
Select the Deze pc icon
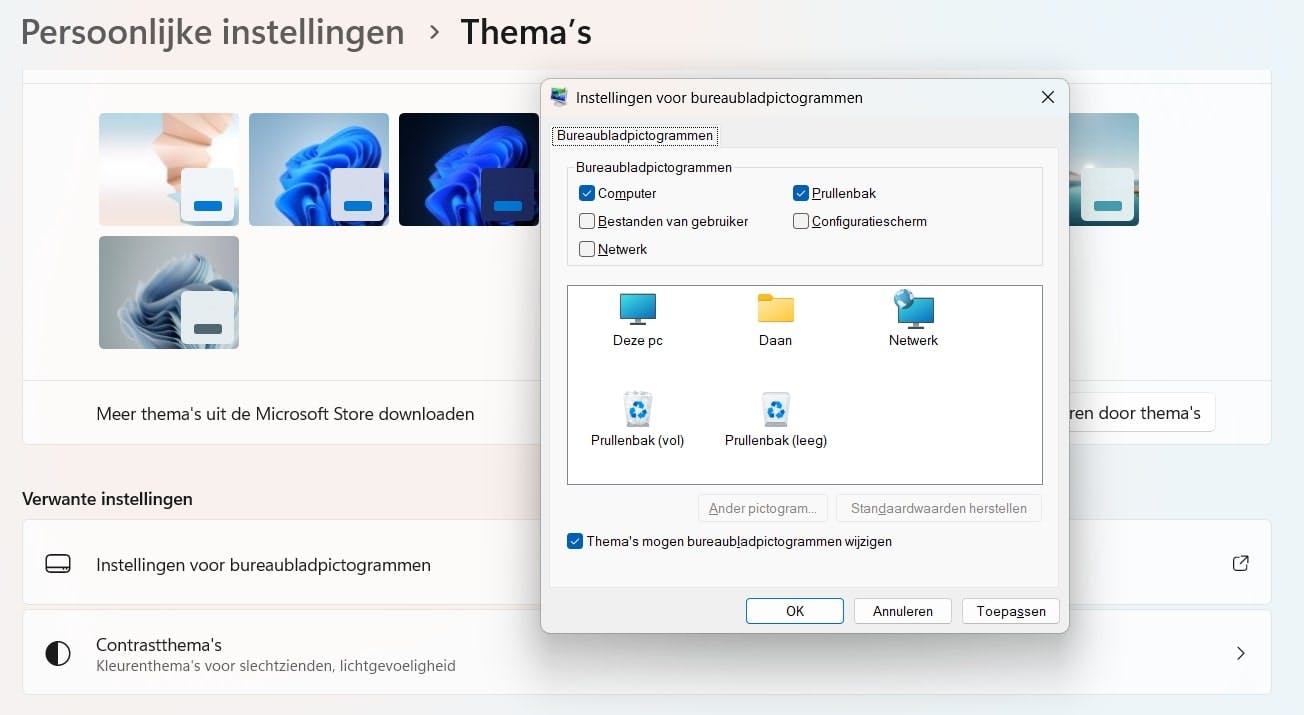coord(637,315)
